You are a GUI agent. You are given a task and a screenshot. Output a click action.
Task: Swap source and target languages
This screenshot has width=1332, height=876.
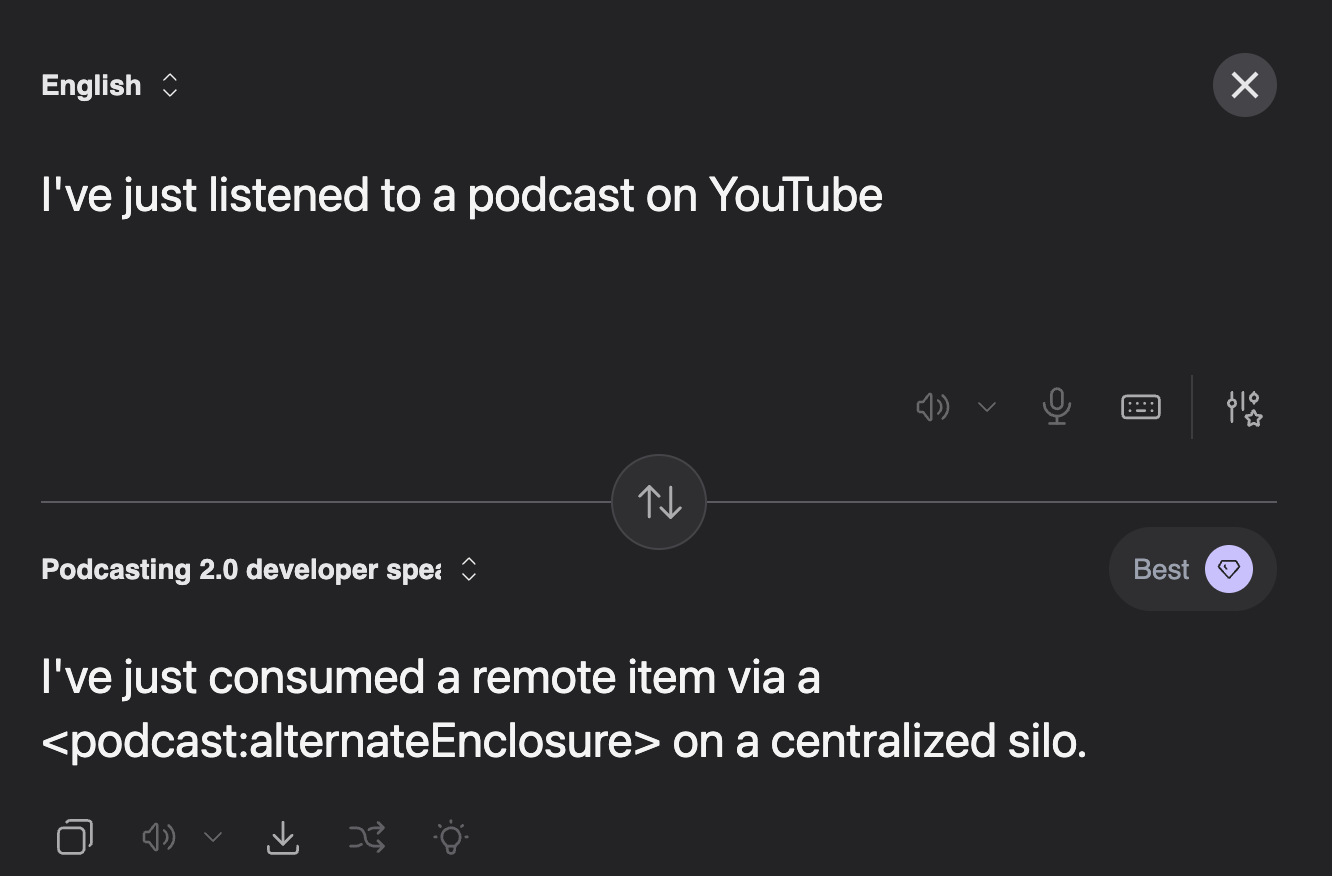click(659, 502)
